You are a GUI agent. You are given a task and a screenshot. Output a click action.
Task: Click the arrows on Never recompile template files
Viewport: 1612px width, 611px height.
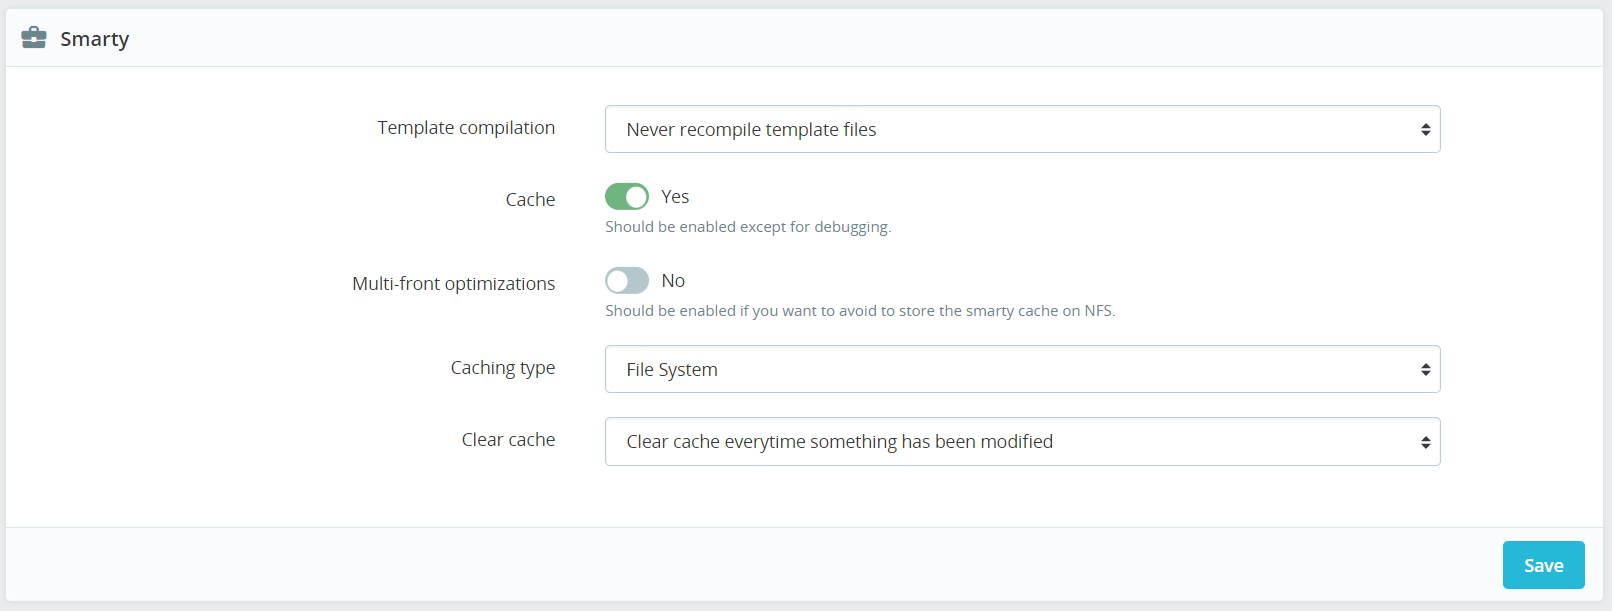click(x=1425, y=130)
